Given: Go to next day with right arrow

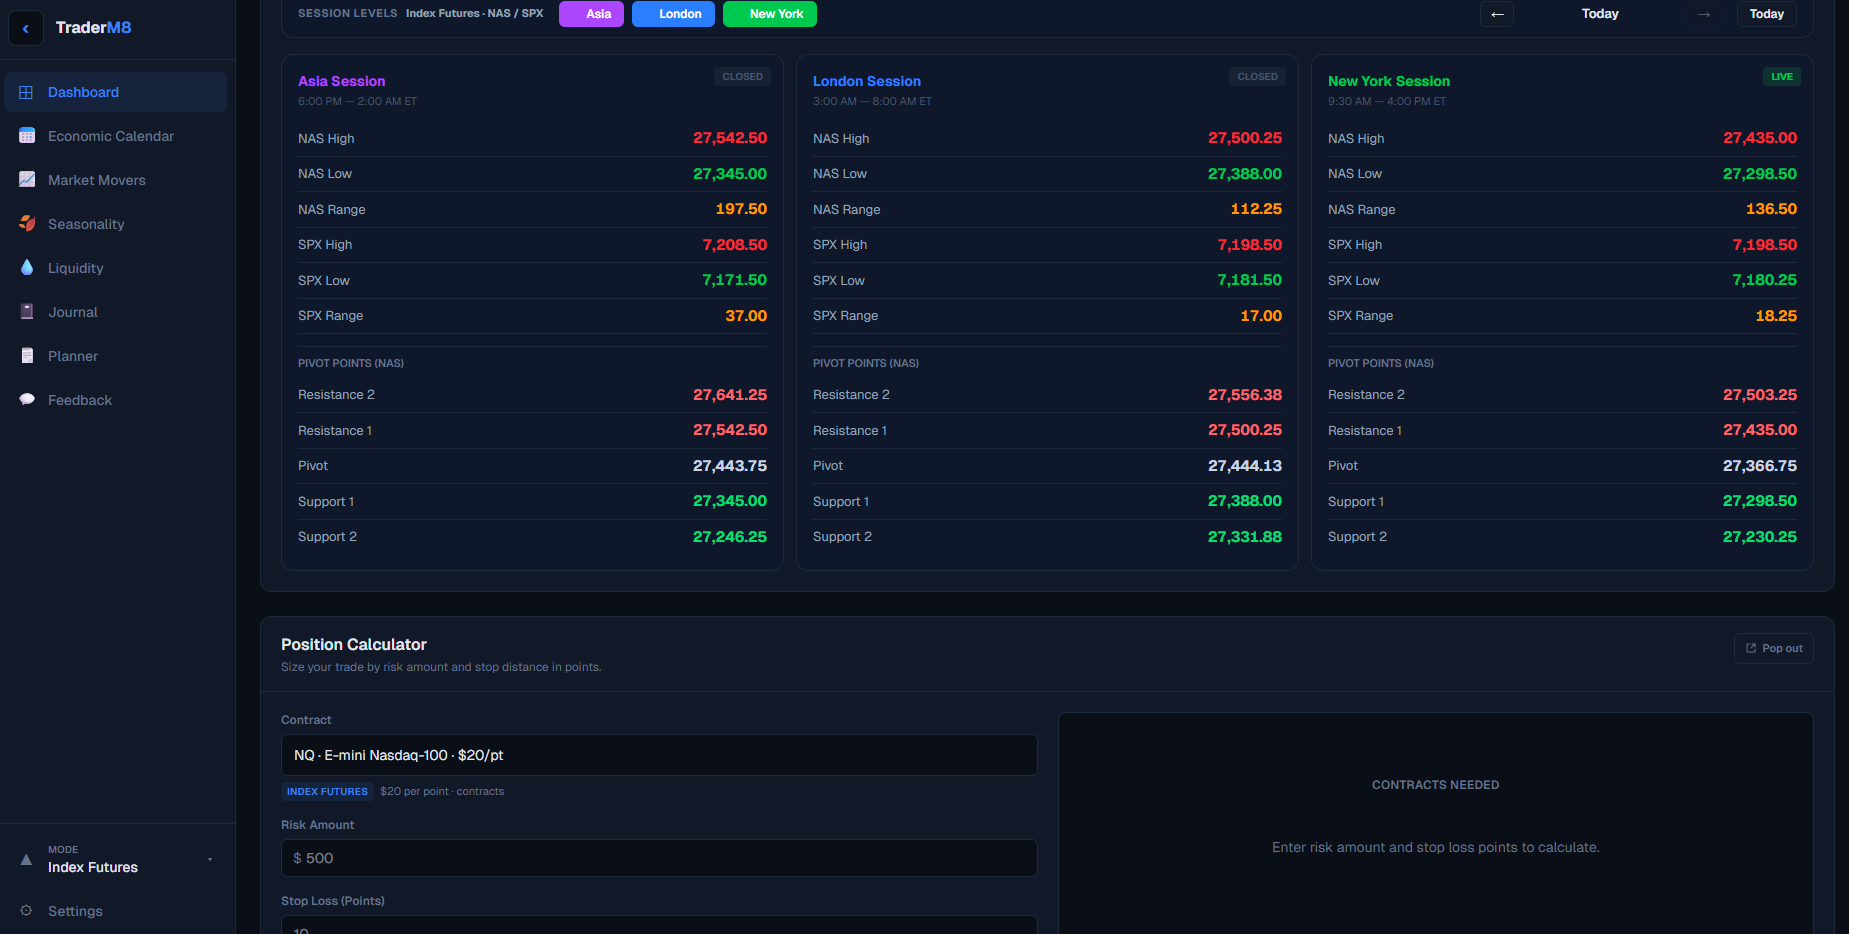Looking at the screenshot, I should pyautogui.click(x=1704, y=14).
